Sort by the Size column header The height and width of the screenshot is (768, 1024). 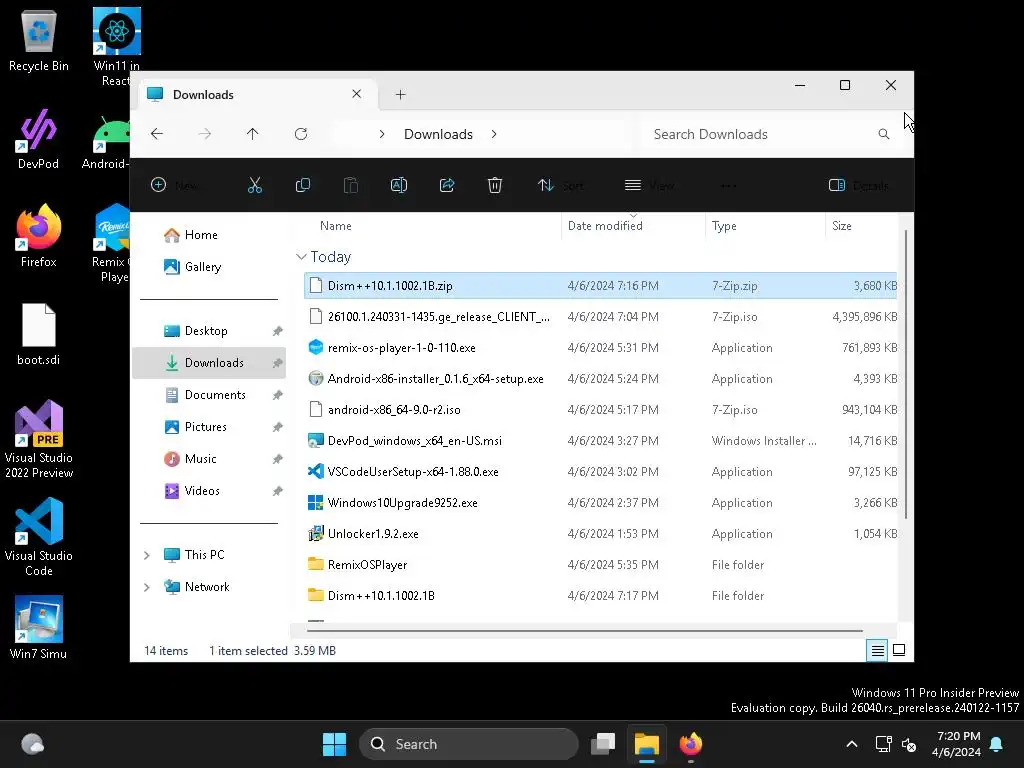click(x=842, y=226)
